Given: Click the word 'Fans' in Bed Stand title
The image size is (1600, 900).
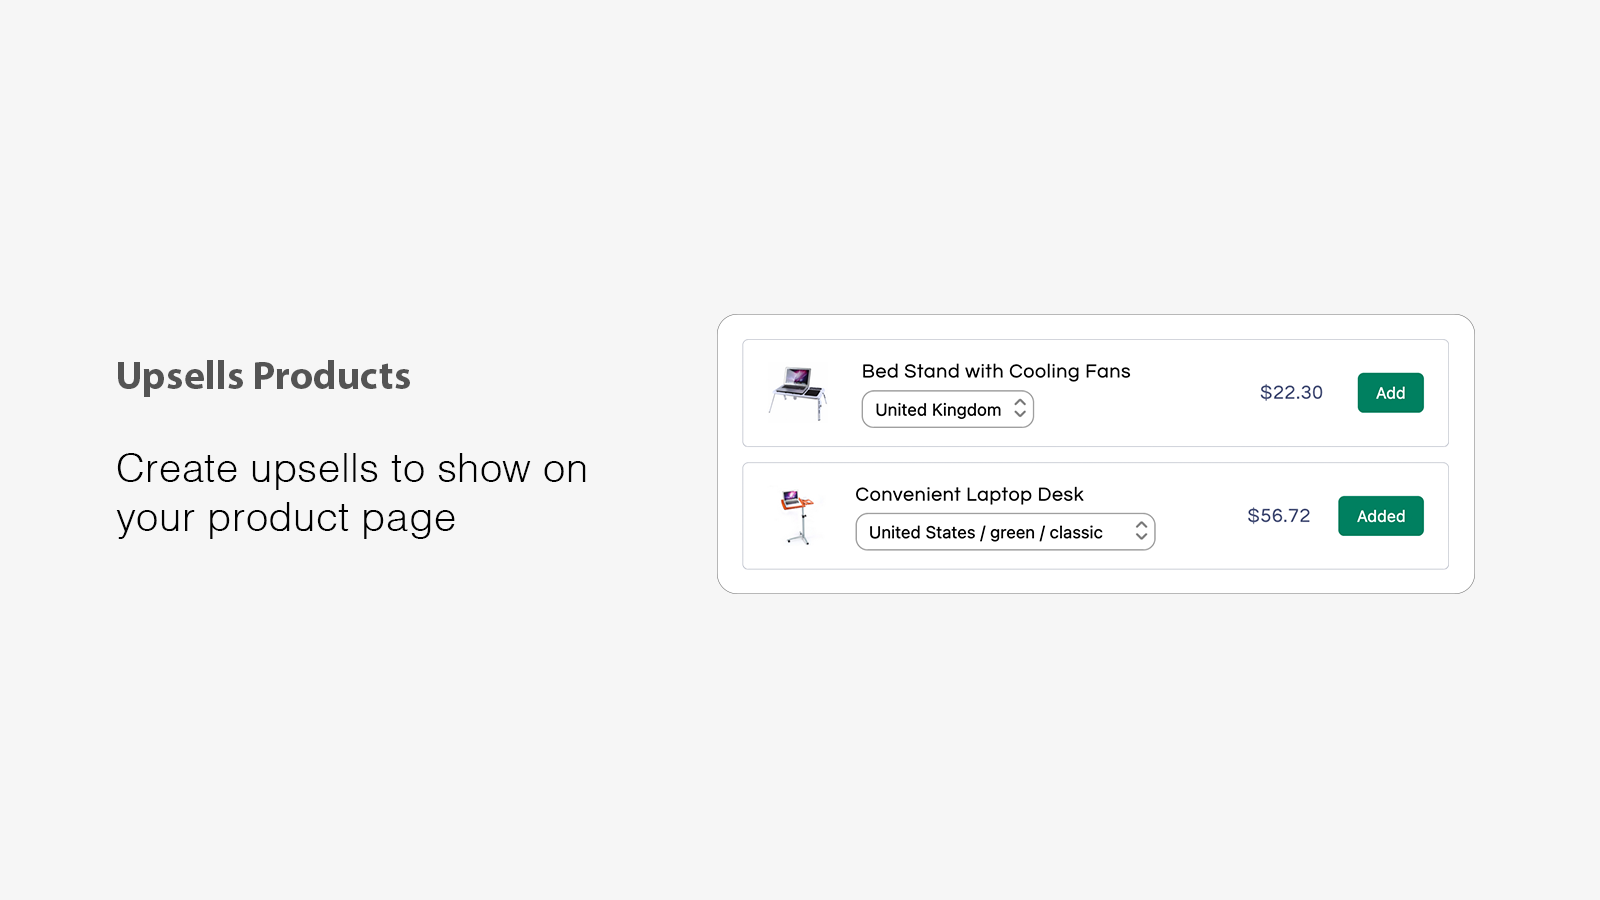Looking at the screenshot, I should tap(1108, 371).
